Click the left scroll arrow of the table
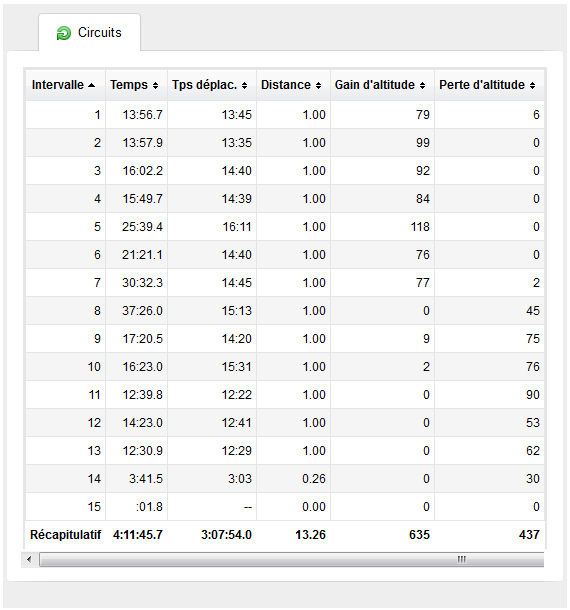 tap(29, 559)
